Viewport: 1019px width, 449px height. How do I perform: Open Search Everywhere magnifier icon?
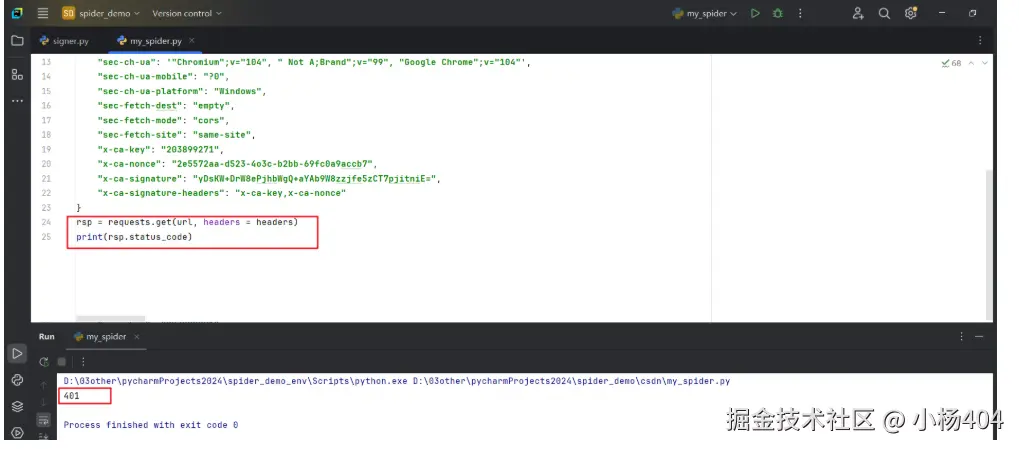884,13
